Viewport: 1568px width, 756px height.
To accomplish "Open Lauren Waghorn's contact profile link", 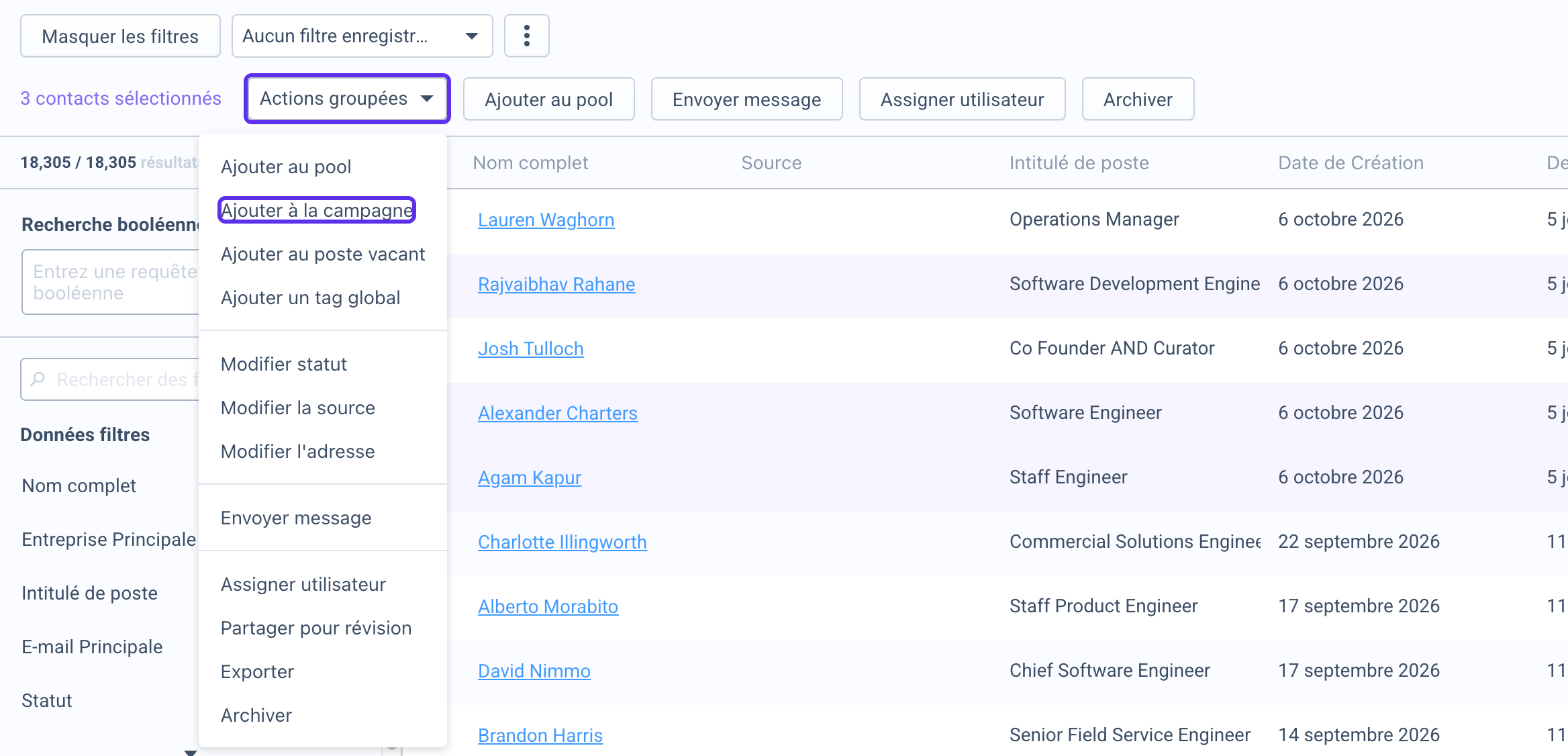I will point(546,220).
